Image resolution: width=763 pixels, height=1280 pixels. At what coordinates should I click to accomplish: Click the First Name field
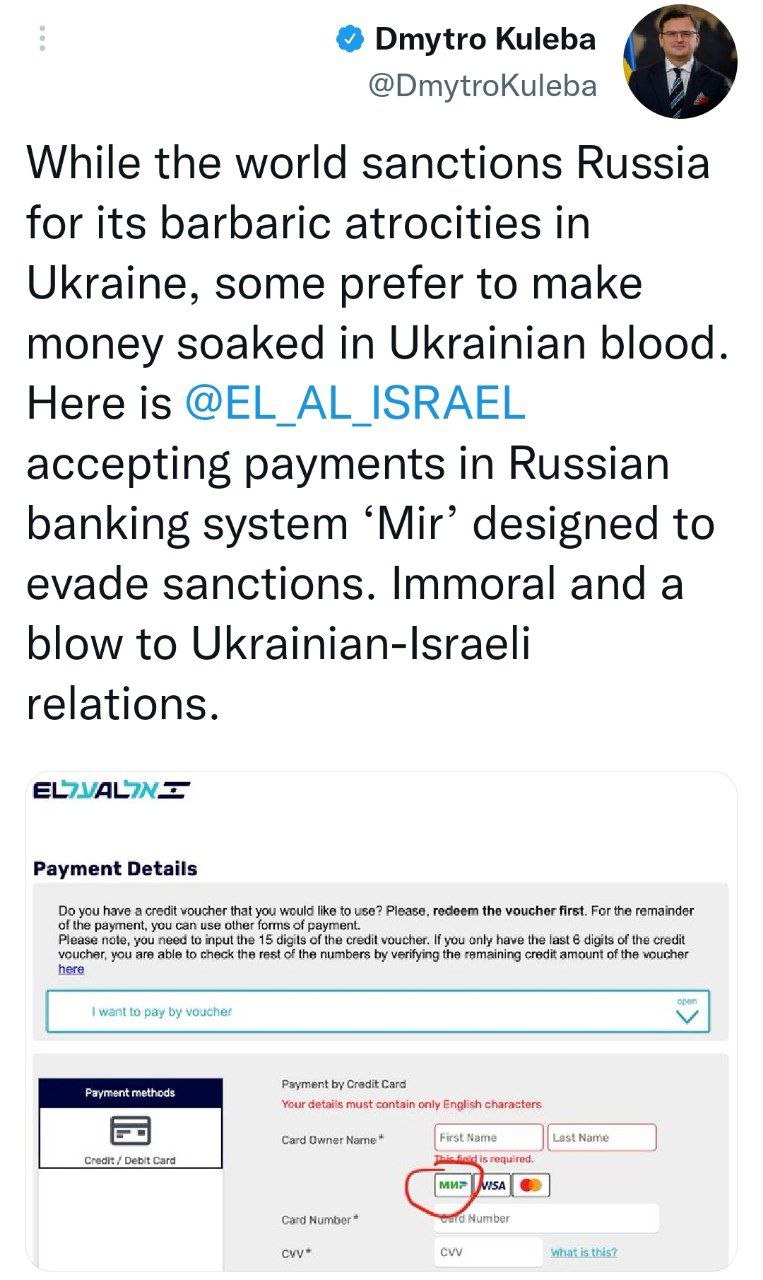pyautogui.click(x=489, y=1137)
